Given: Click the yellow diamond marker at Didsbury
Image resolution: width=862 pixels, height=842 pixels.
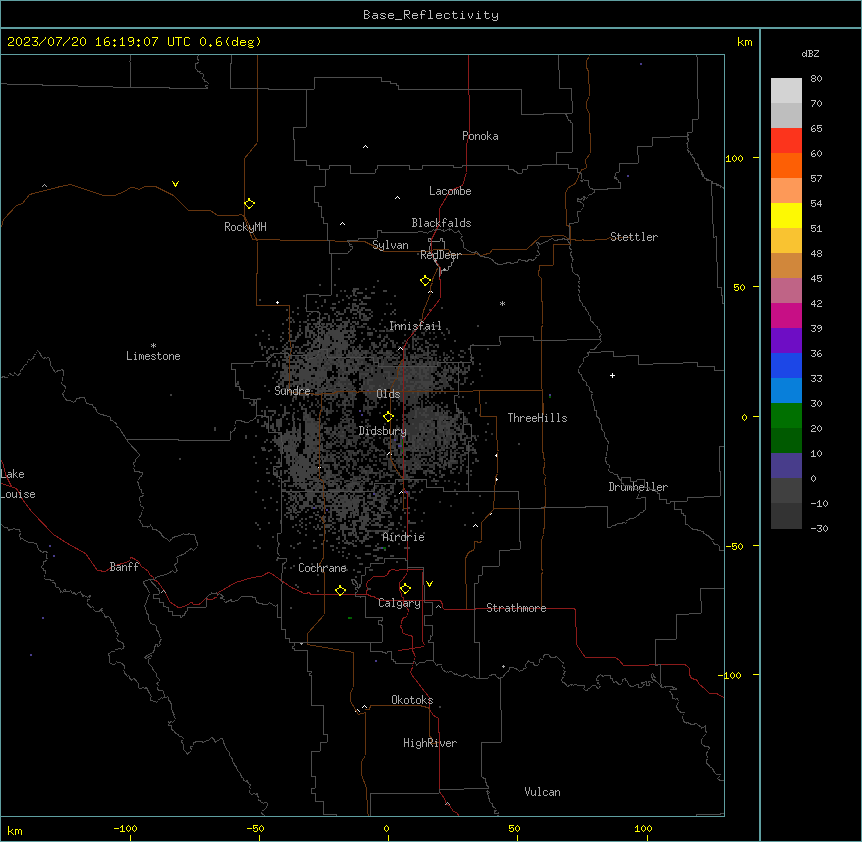Looking at the screenshot, I should click(388, 417).
